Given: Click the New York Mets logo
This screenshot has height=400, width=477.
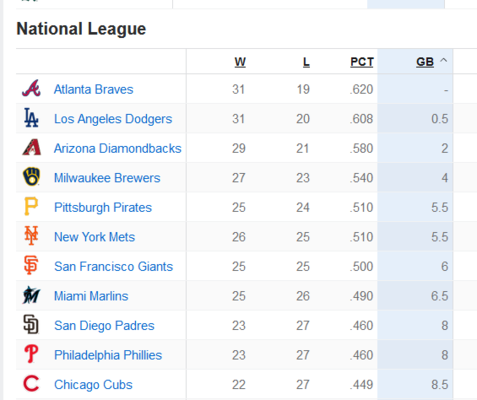Looking at the screenshot, I should 31,236.
